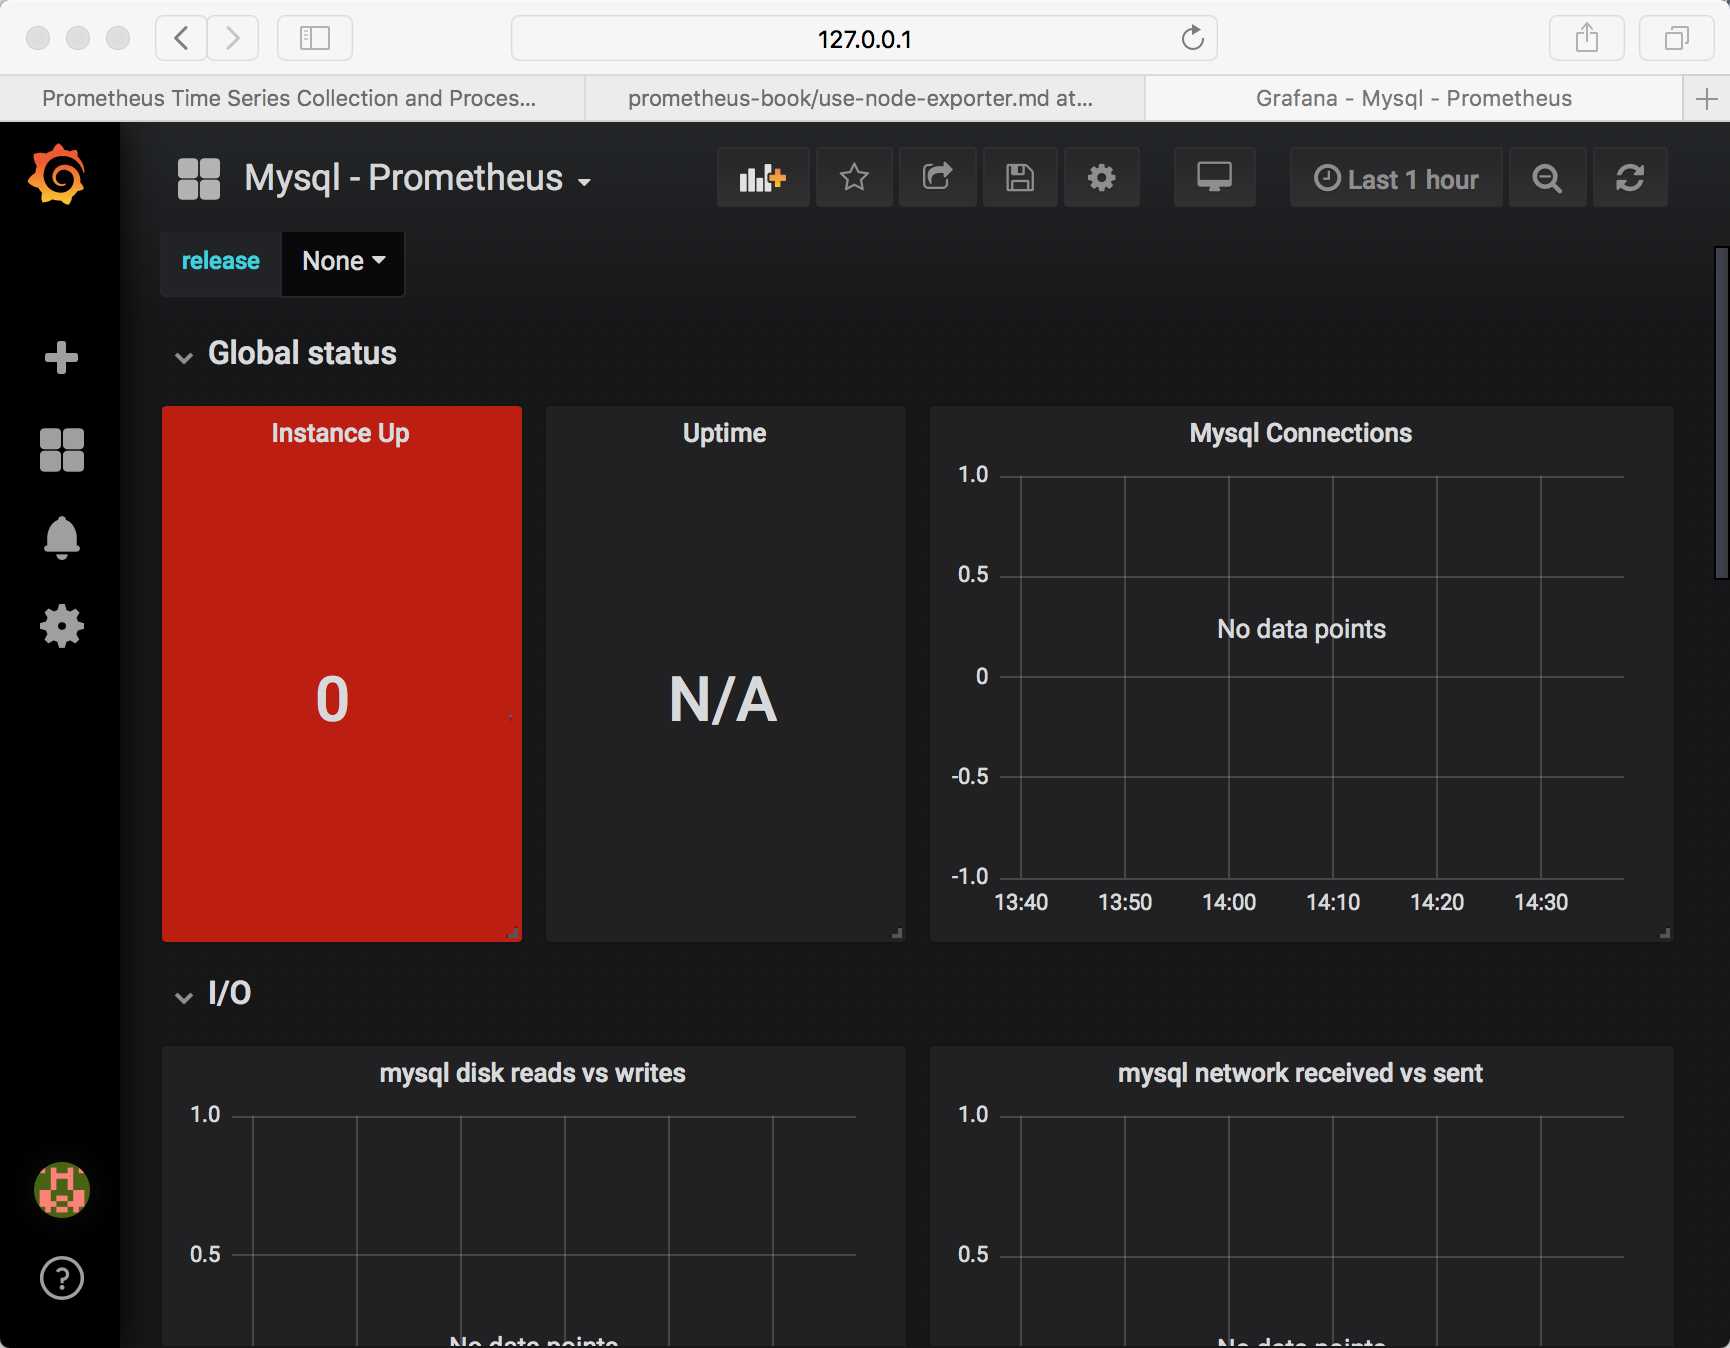Click mysql disk reads vs writes title
1730x1348 pixels.
click(x=533, y=1073)
